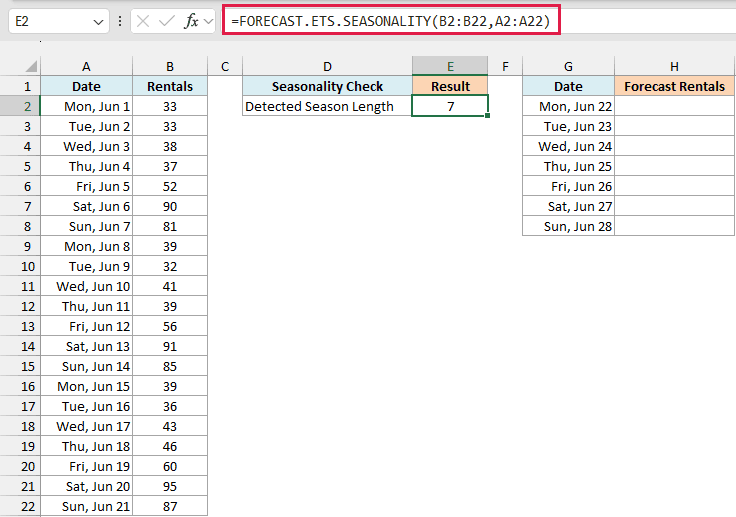
Task: Open the Name Box dropdown arrow
Action: [x=98, y=22]
